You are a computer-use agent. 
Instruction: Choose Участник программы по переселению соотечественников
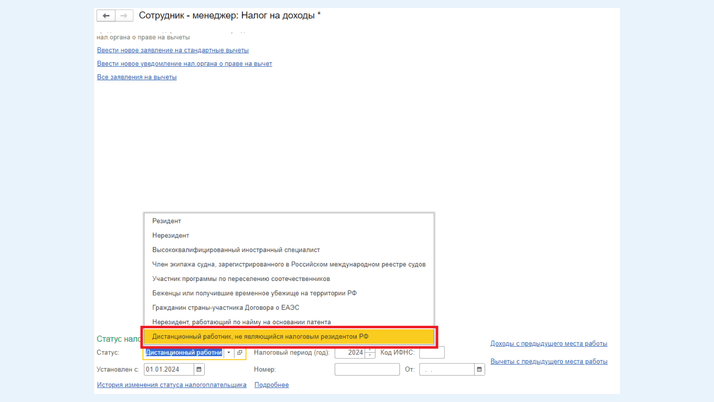click(289, 279)
